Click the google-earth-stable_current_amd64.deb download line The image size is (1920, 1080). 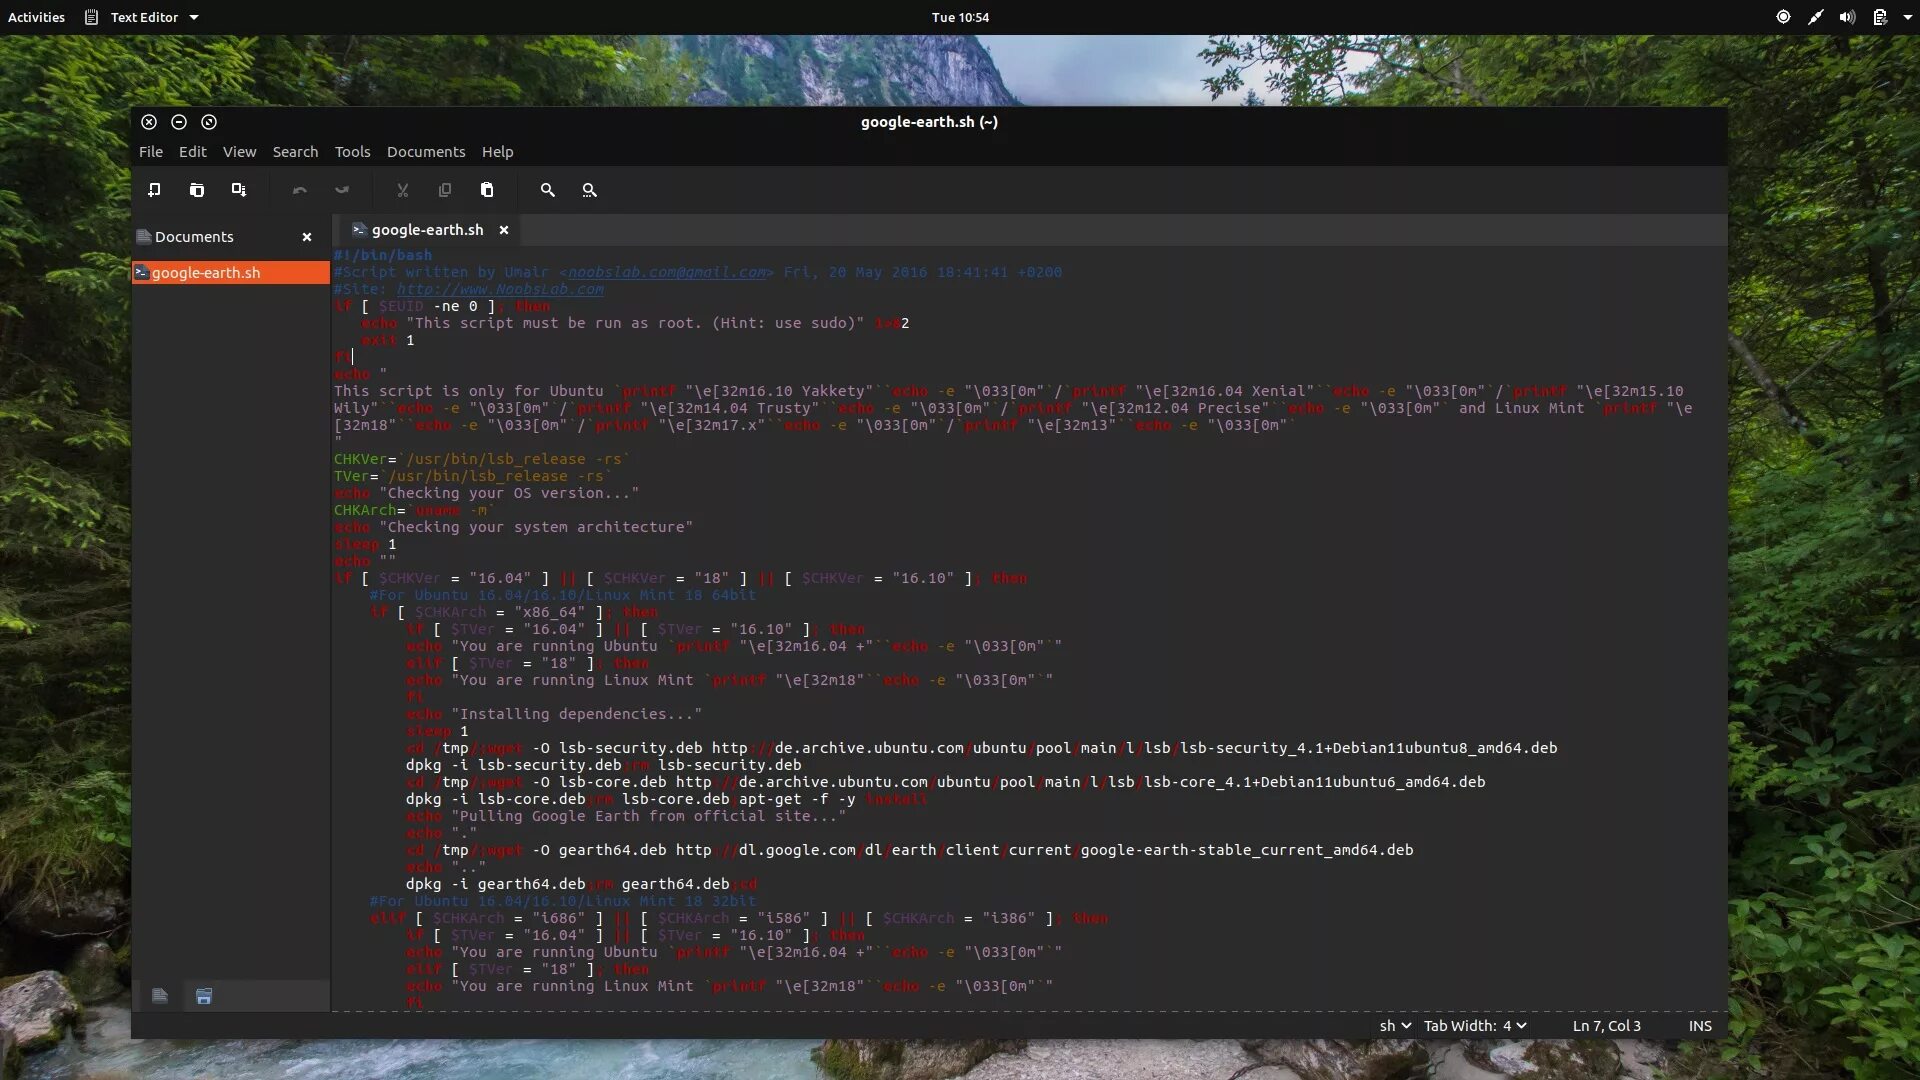(910, 850)
